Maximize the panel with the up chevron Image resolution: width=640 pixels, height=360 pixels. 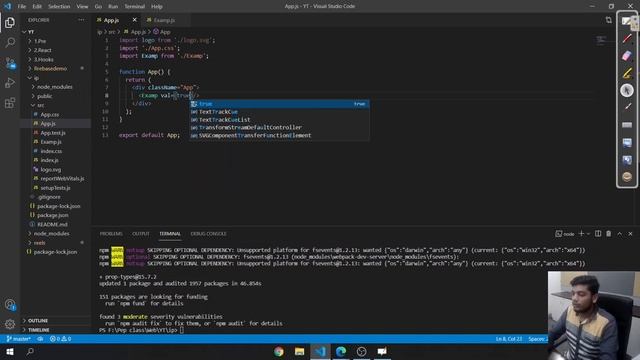pos(620,233)
